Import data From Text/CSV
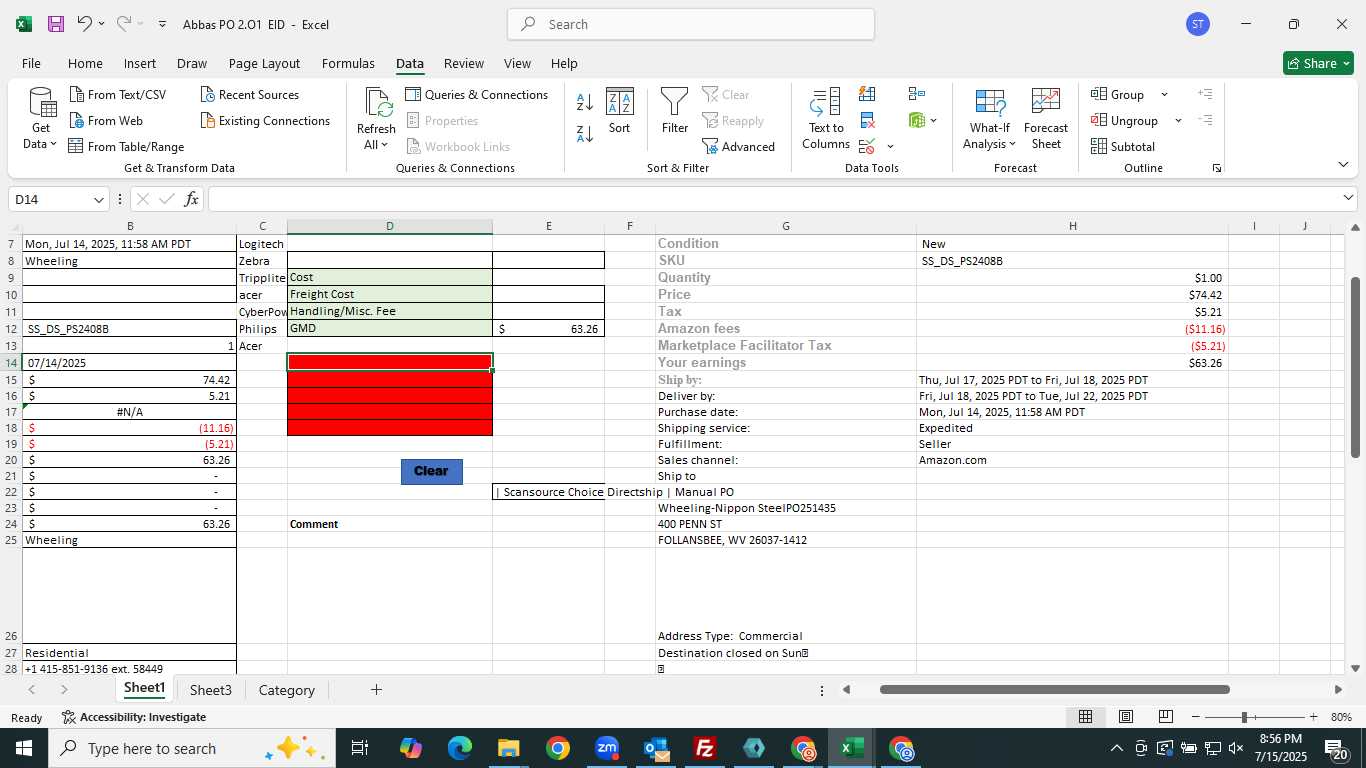1366x768 pixels. [118, 94]
